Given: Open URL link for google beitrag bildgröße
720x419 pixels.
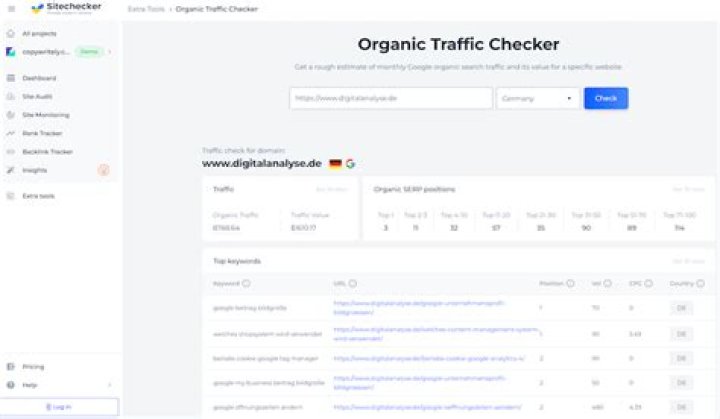Looking at the screenshot, I should click(x=419, y=308).
